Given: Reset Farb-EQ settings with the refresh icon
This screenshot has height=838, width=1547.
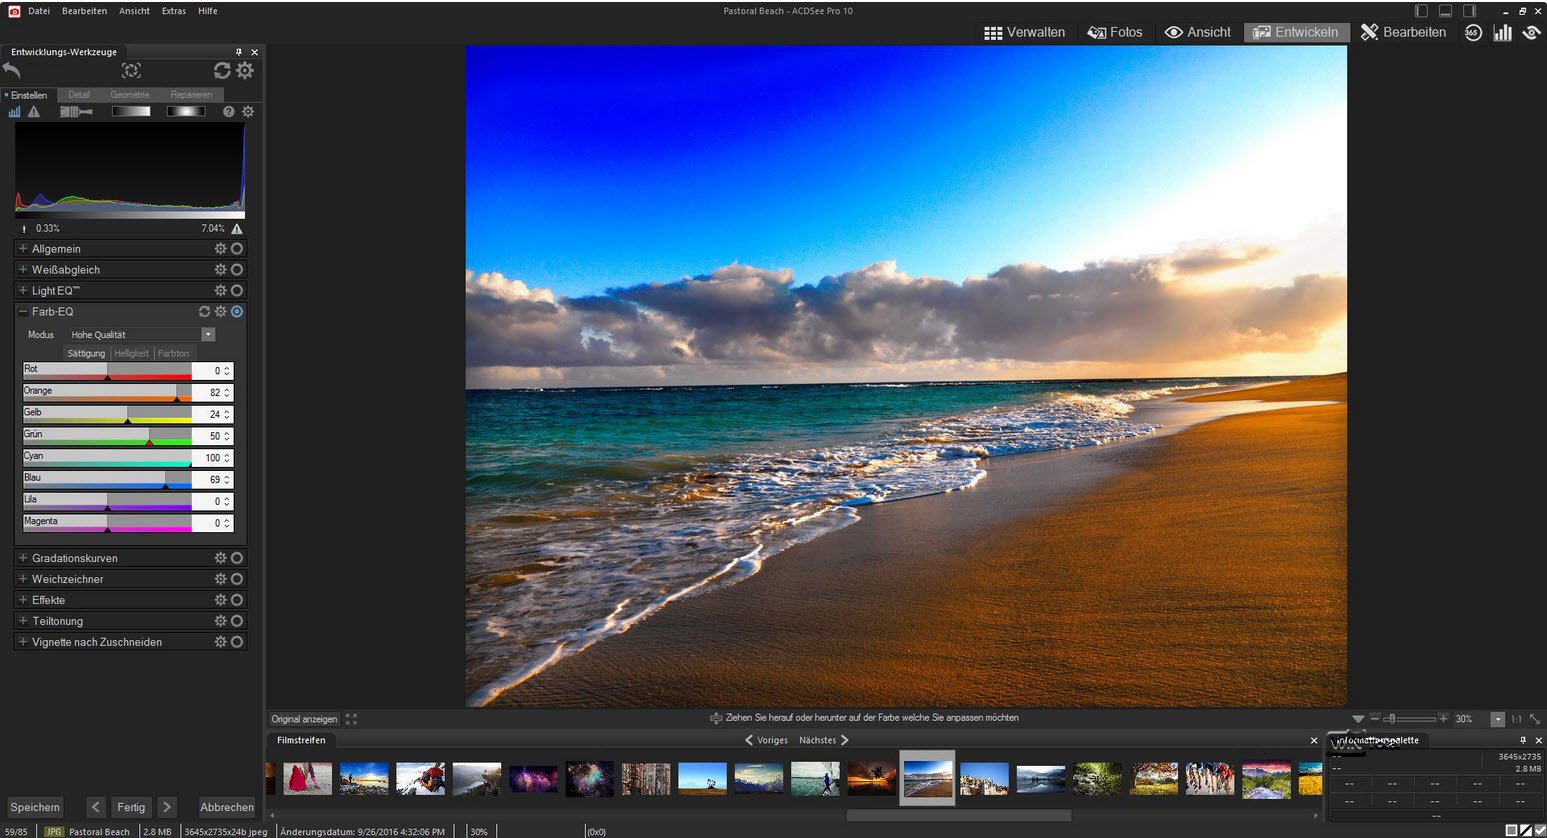Looking at the screenshot, I should coord(204,312).
